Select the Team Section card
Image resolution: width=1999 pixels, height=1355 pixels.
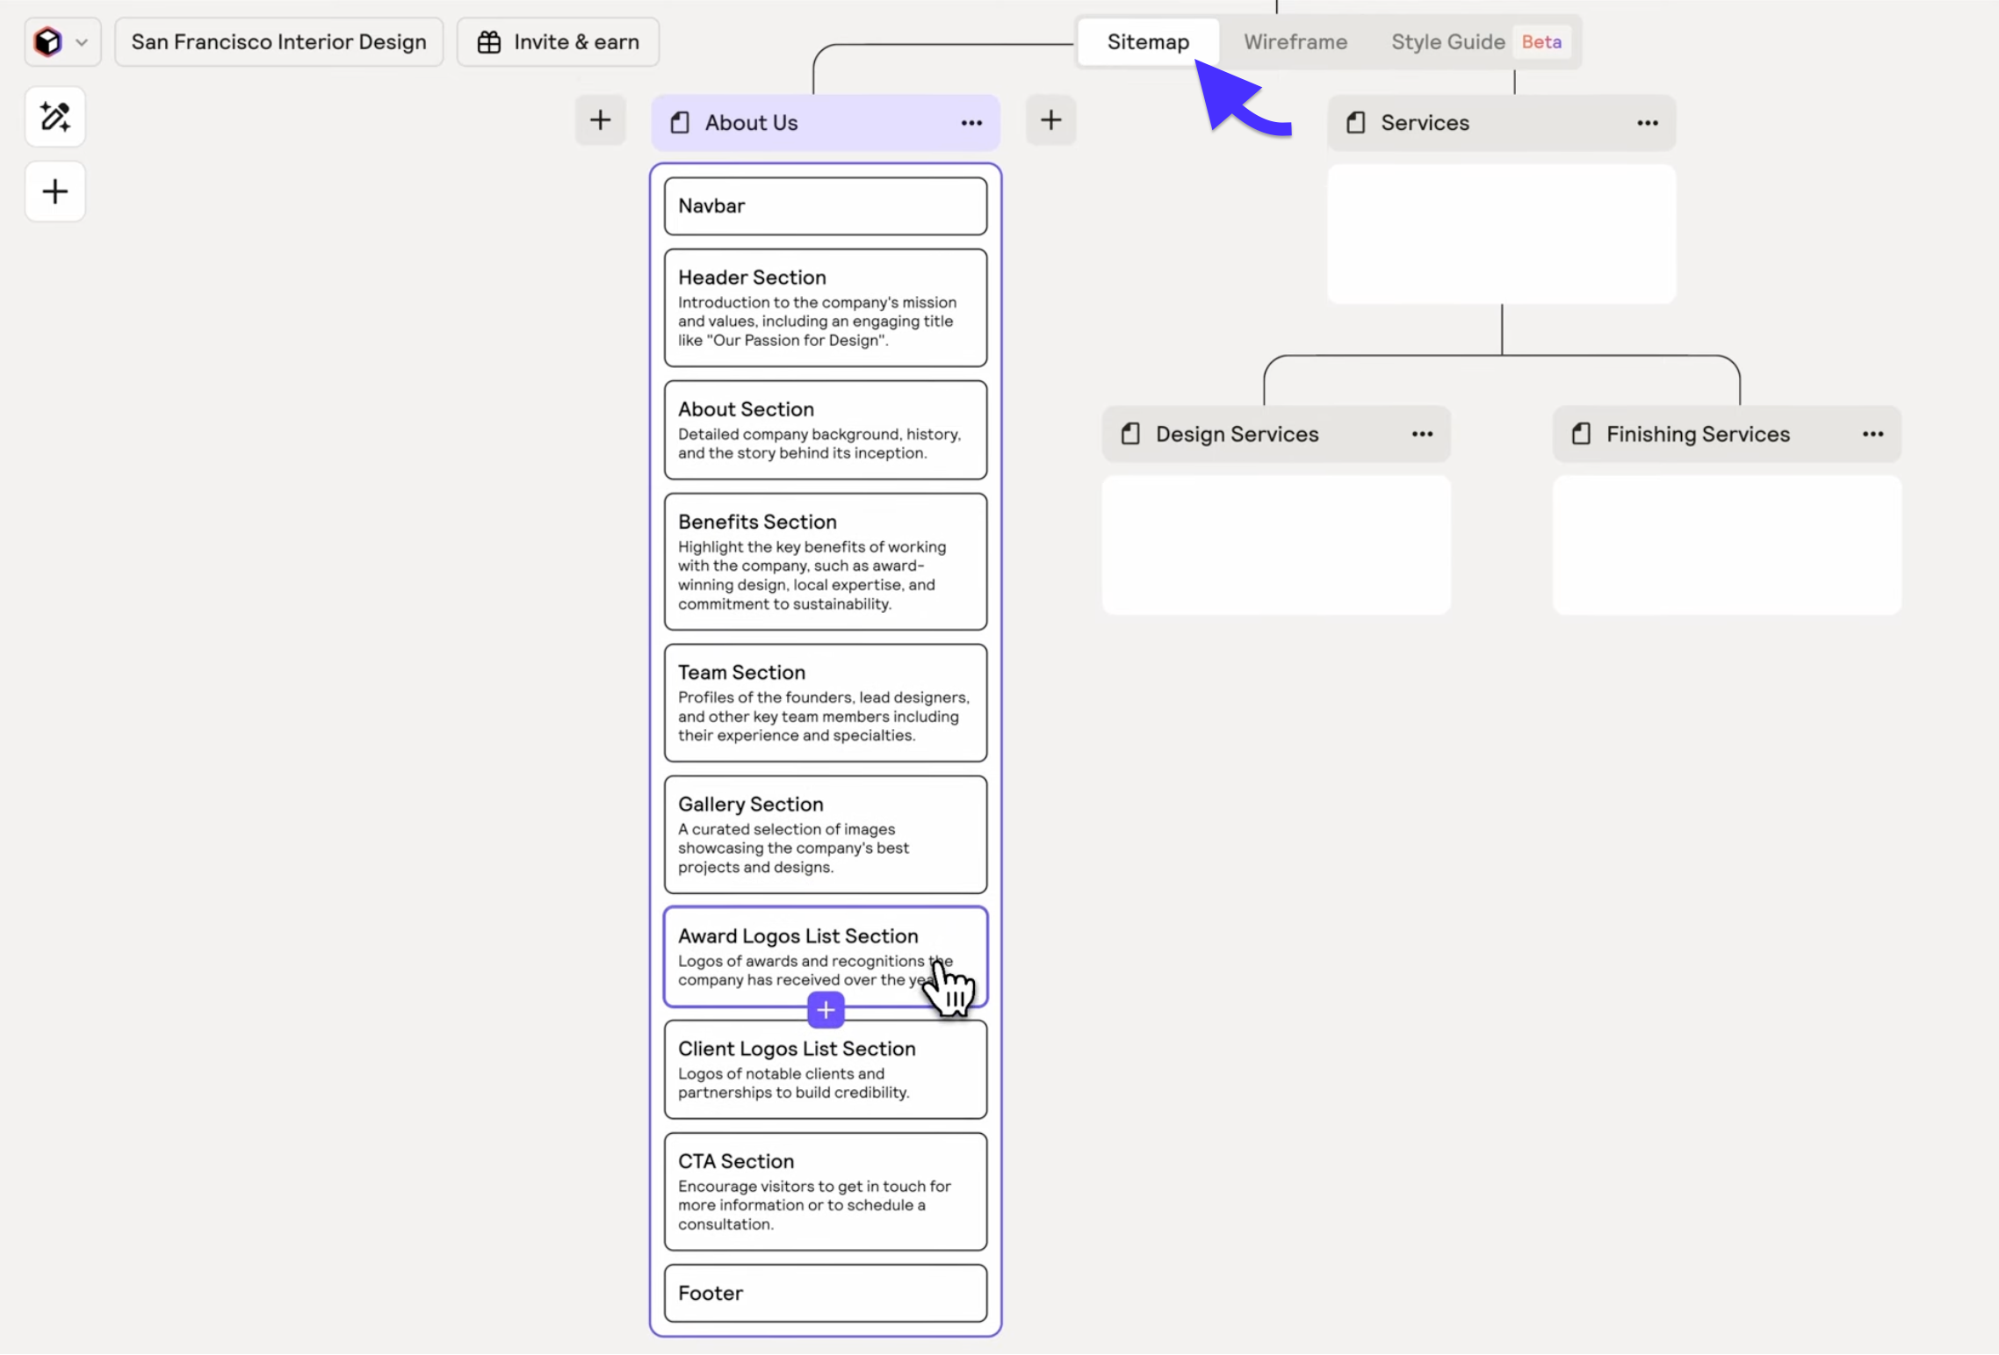(825, 702)
